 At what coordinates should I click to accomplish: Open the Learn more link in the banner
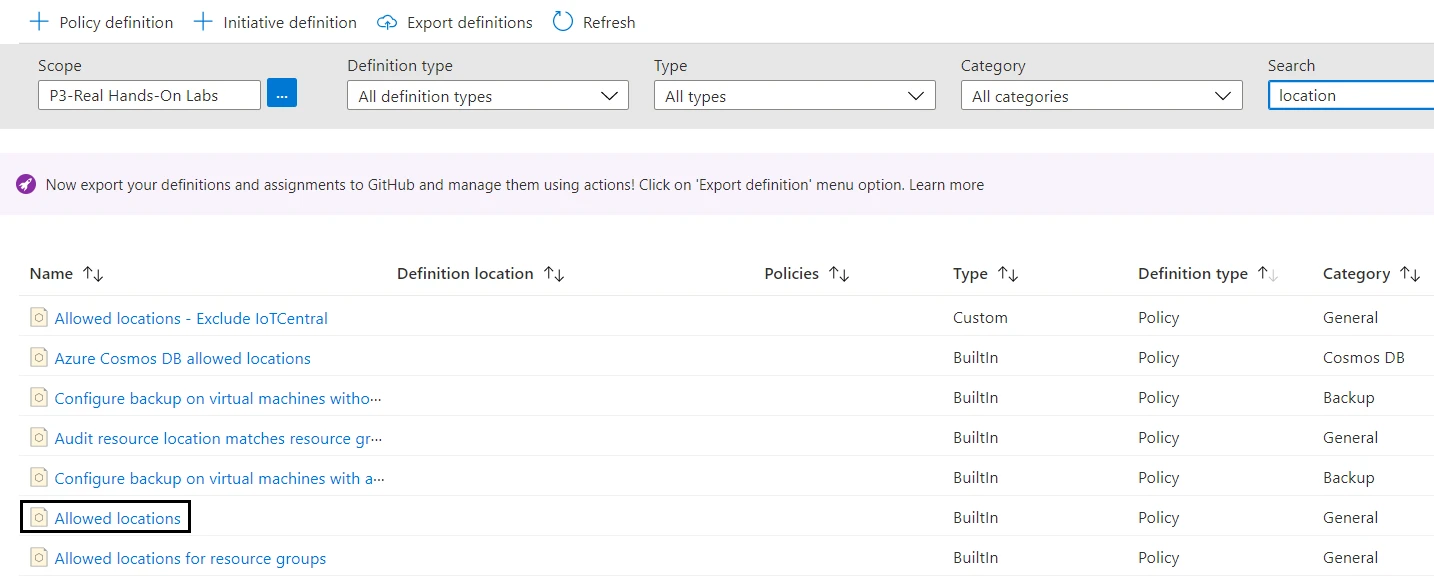pos(946,184)
